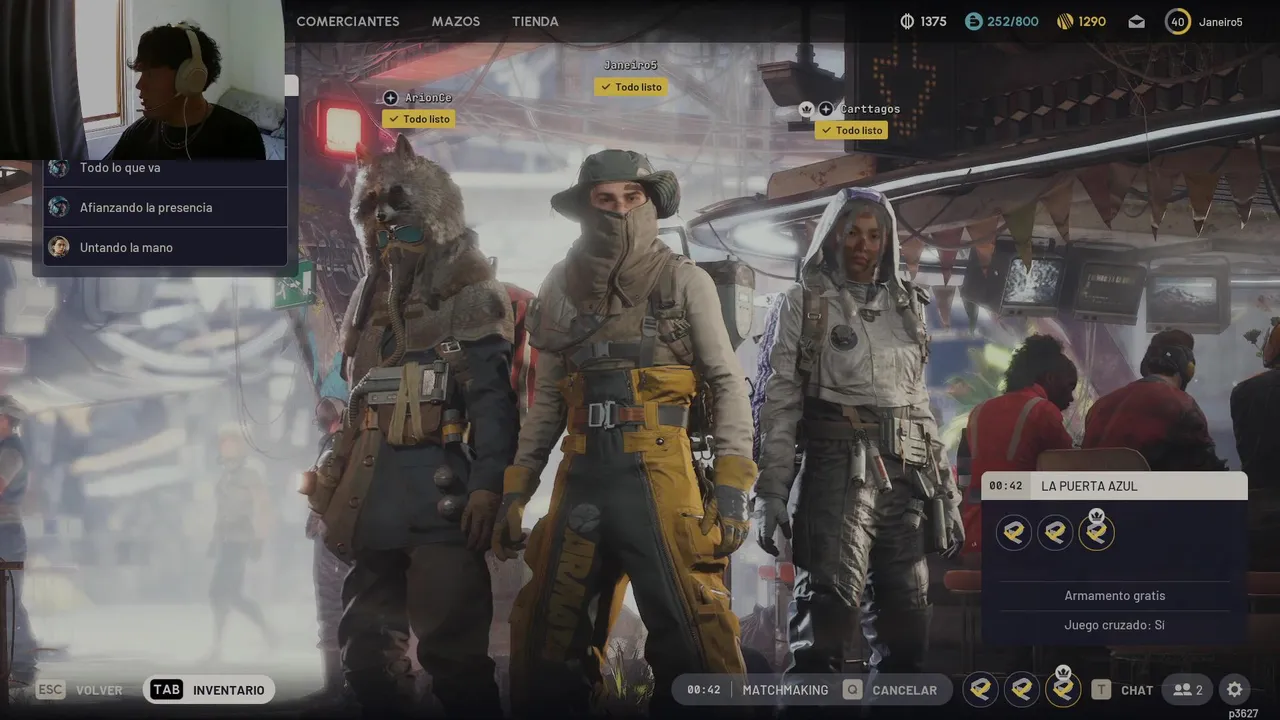Toggle Carttagos' Todo listo ready badge

point(851,130)
